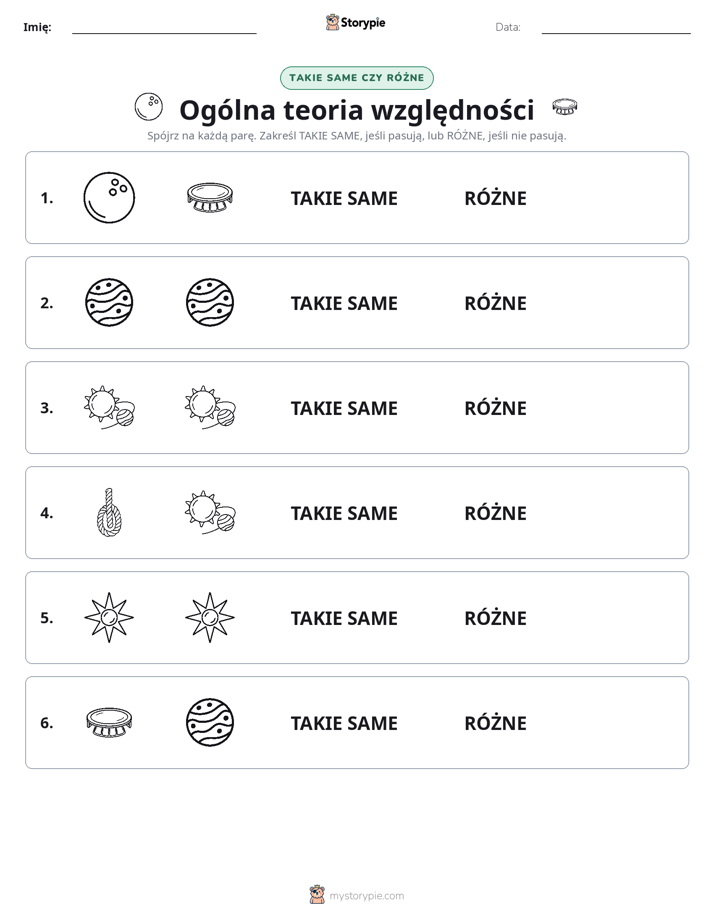Choose TAKIE SAME for row 2
Screen dimensions: 714x924
344,303
